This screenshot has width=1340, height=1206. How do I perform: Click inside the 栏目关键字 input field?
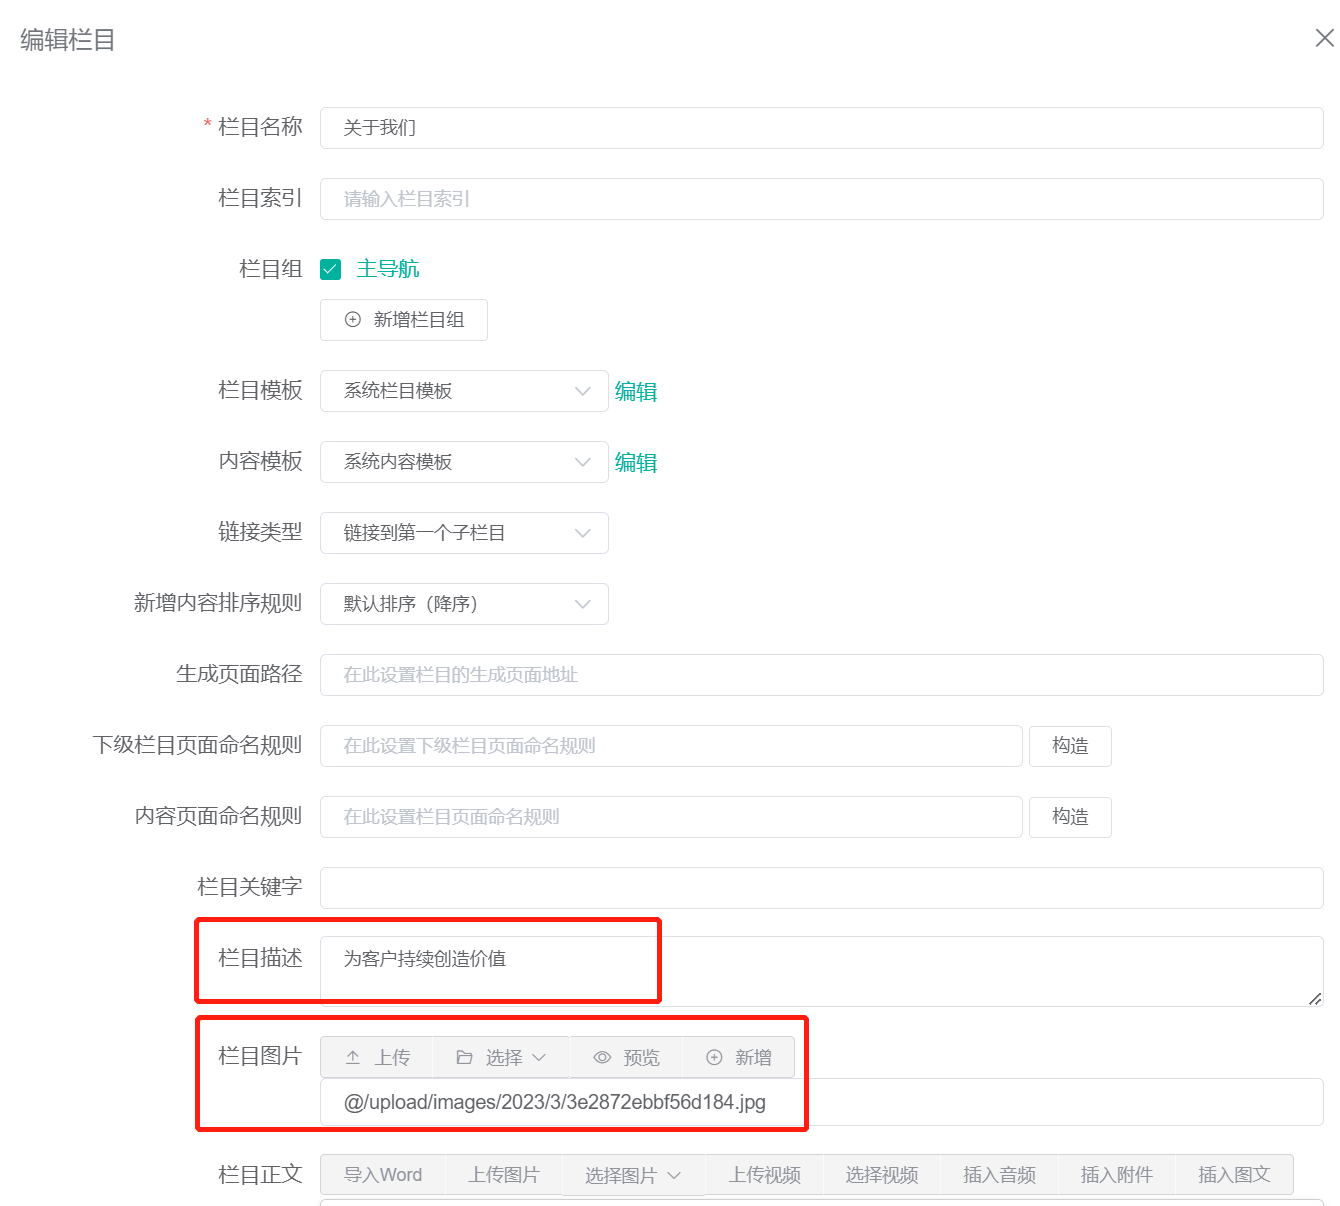tap(700, 887)
